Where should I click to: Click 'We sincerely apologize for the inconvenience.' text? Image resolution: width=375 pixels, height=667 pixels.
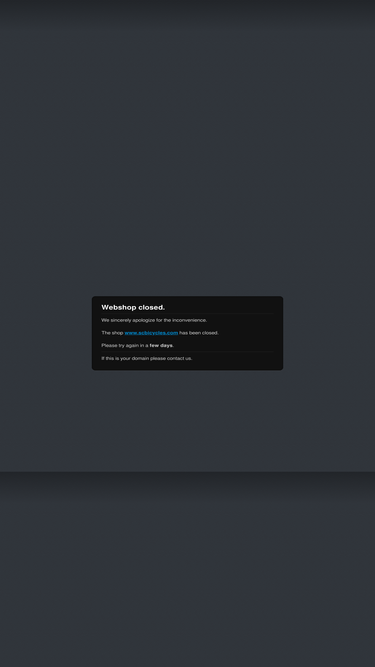pos(154,320)
